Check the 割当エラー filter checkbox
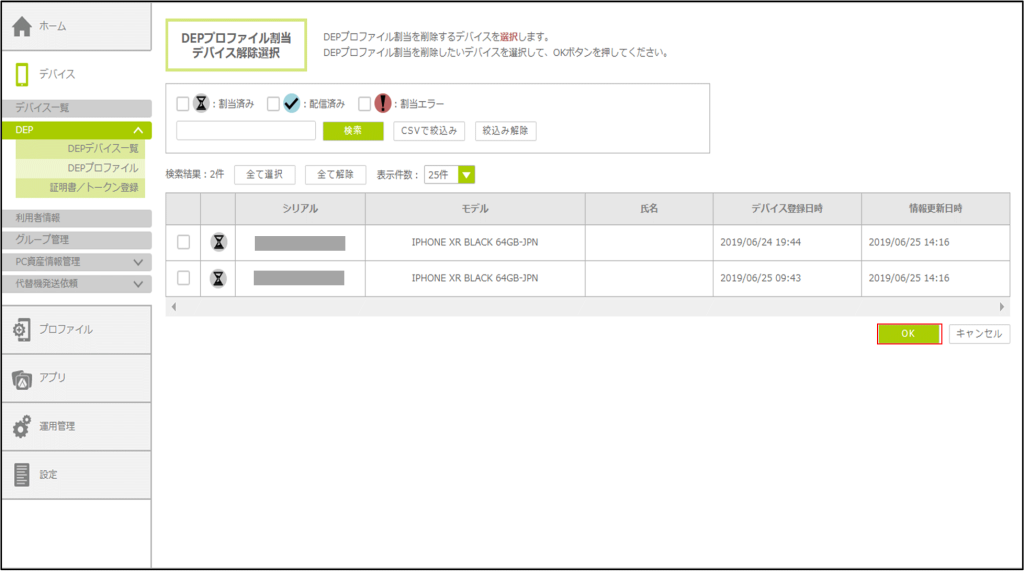1024x580 pixels. point(364,103)
